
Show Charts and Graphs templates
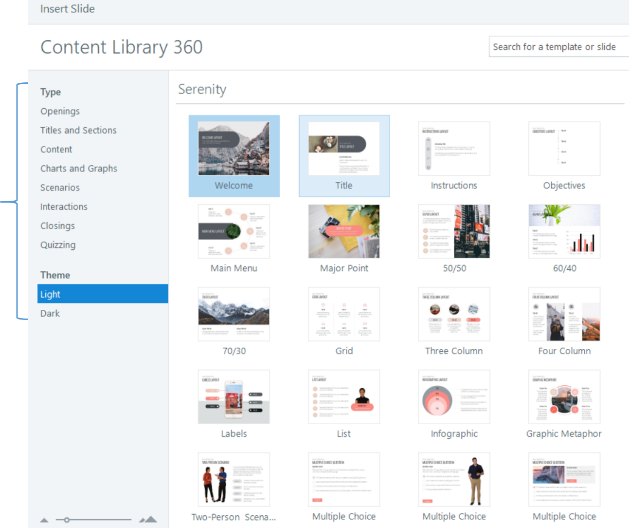(78, 169)
